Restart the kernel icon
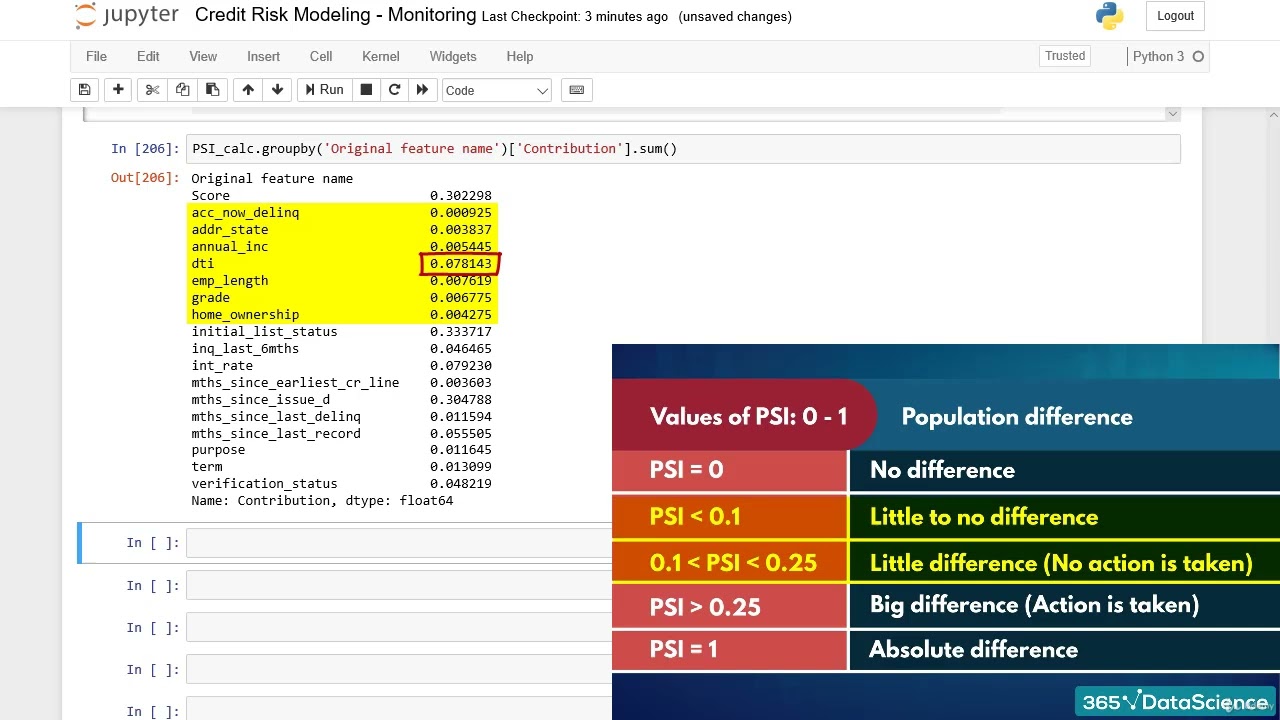This screenshot has height=720, width=1280. 394,90
